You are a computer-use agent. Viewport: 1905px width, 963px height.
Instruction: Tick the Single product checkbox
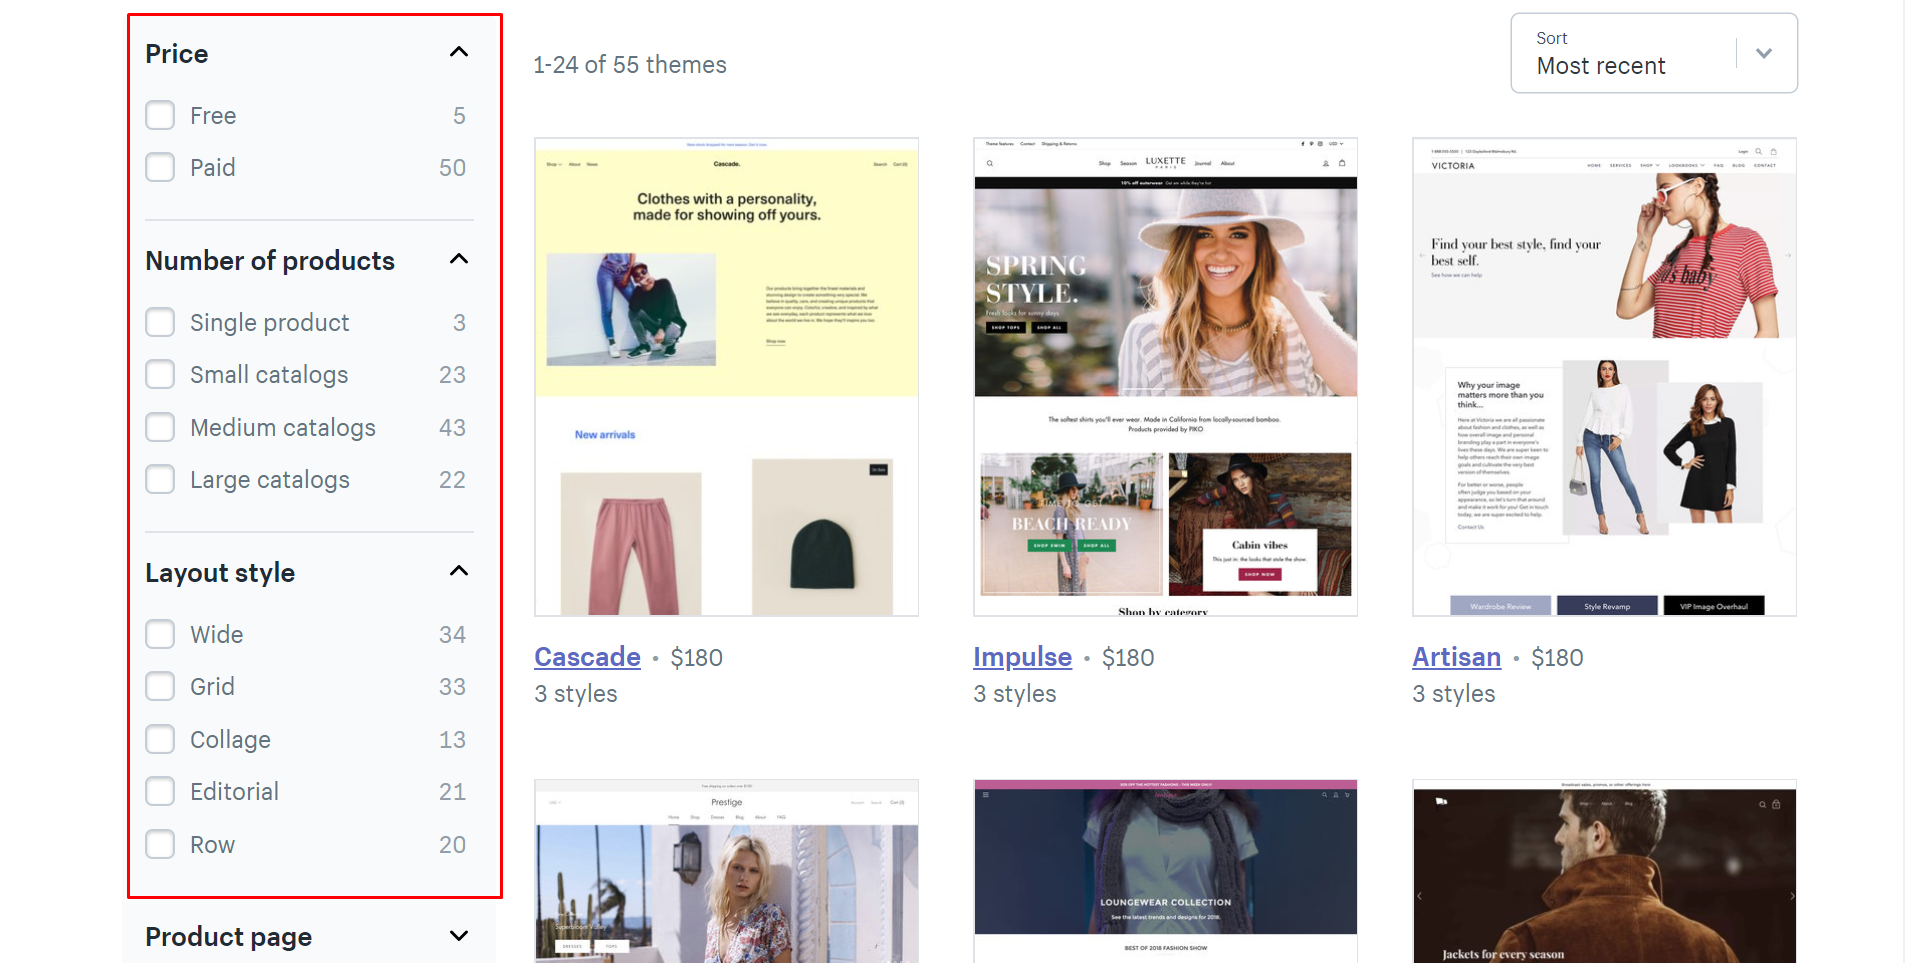coord(160,322)
